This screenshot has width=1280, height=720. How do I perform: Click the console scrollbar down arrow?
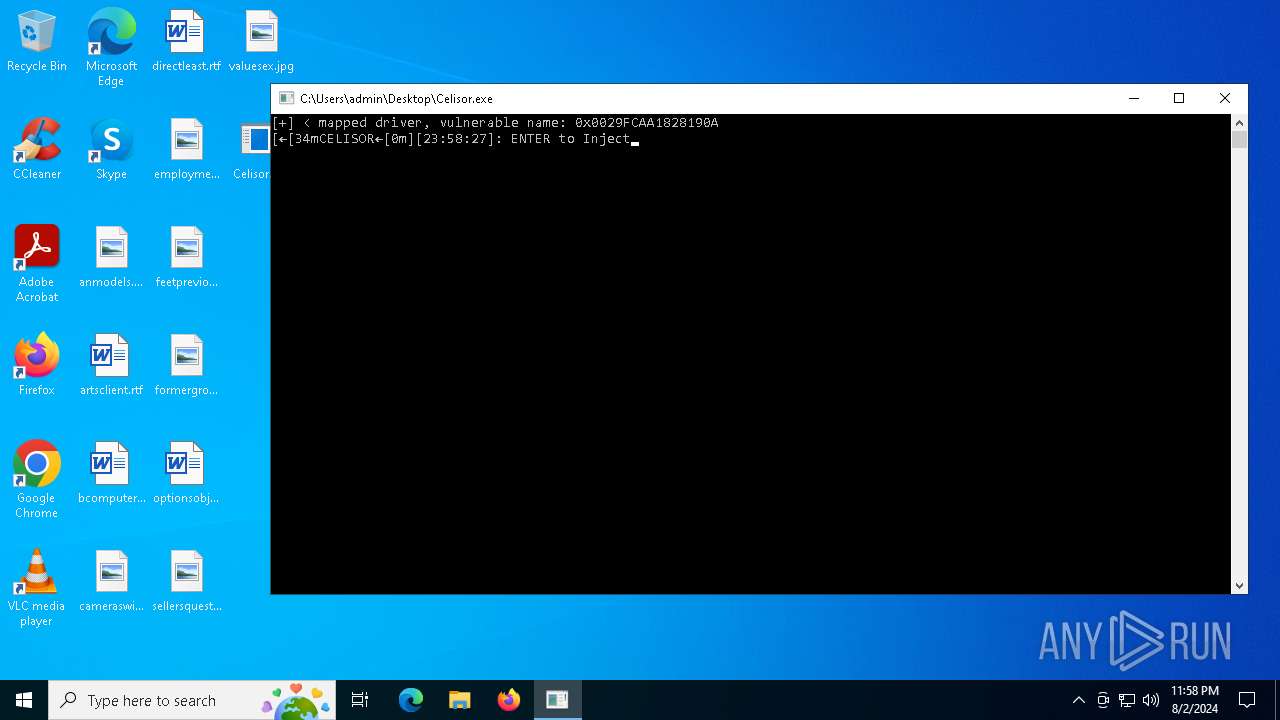click(1239, 586)
